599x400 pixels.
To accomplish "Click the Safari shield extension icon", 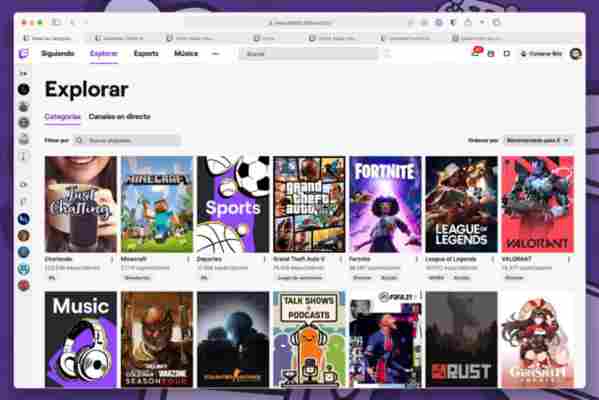I will click(453, 23).
